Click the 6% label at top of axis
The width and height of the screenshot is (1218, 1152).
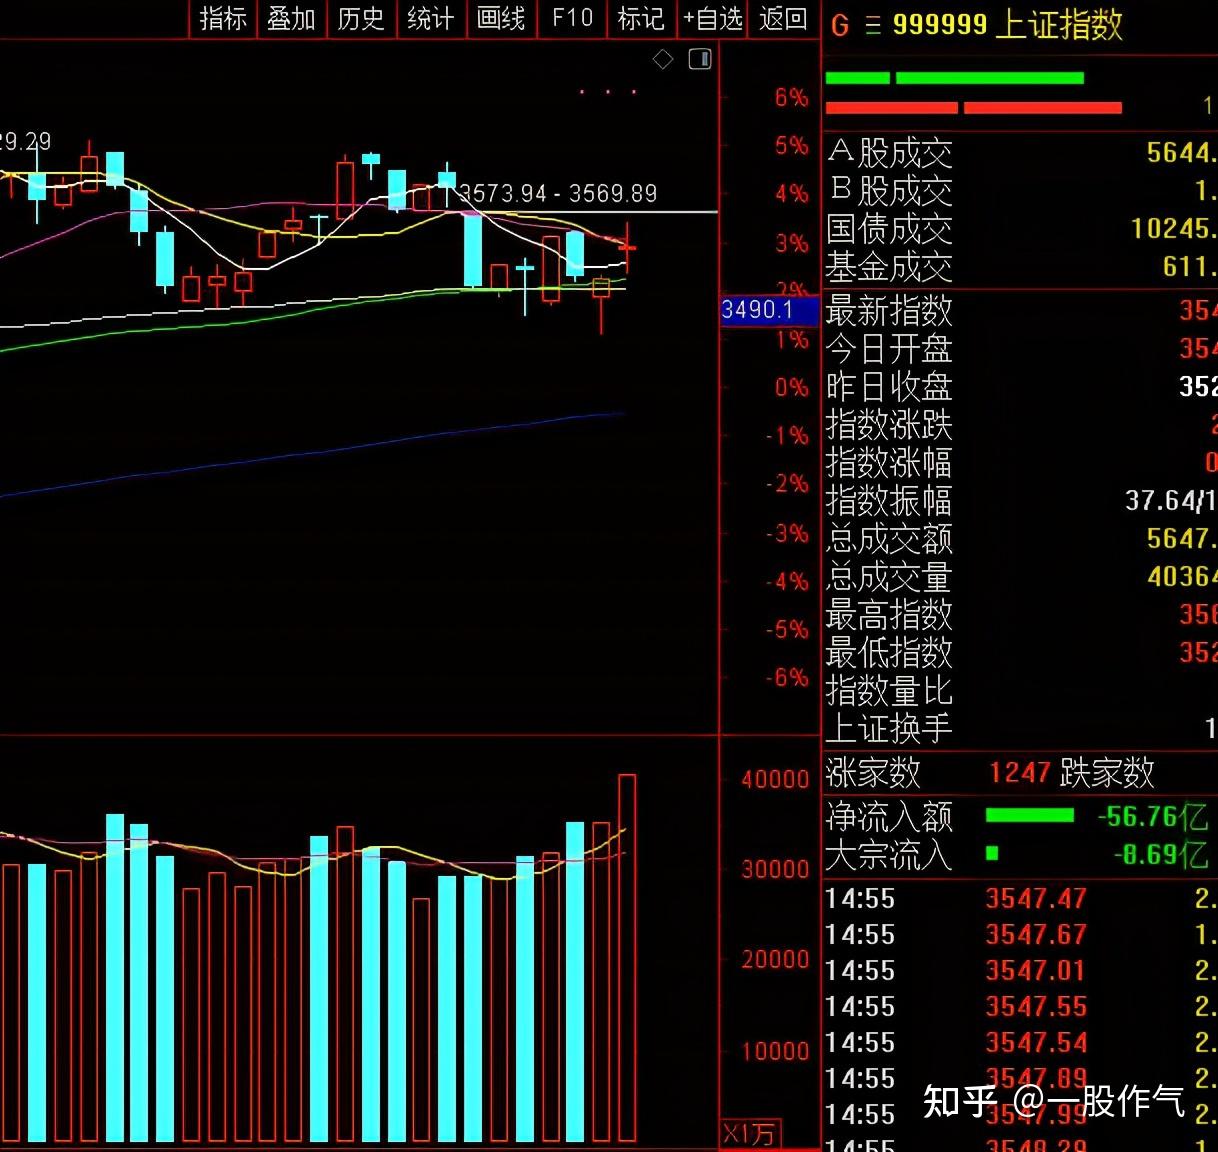pyautogui.click(x=791, y=97)
